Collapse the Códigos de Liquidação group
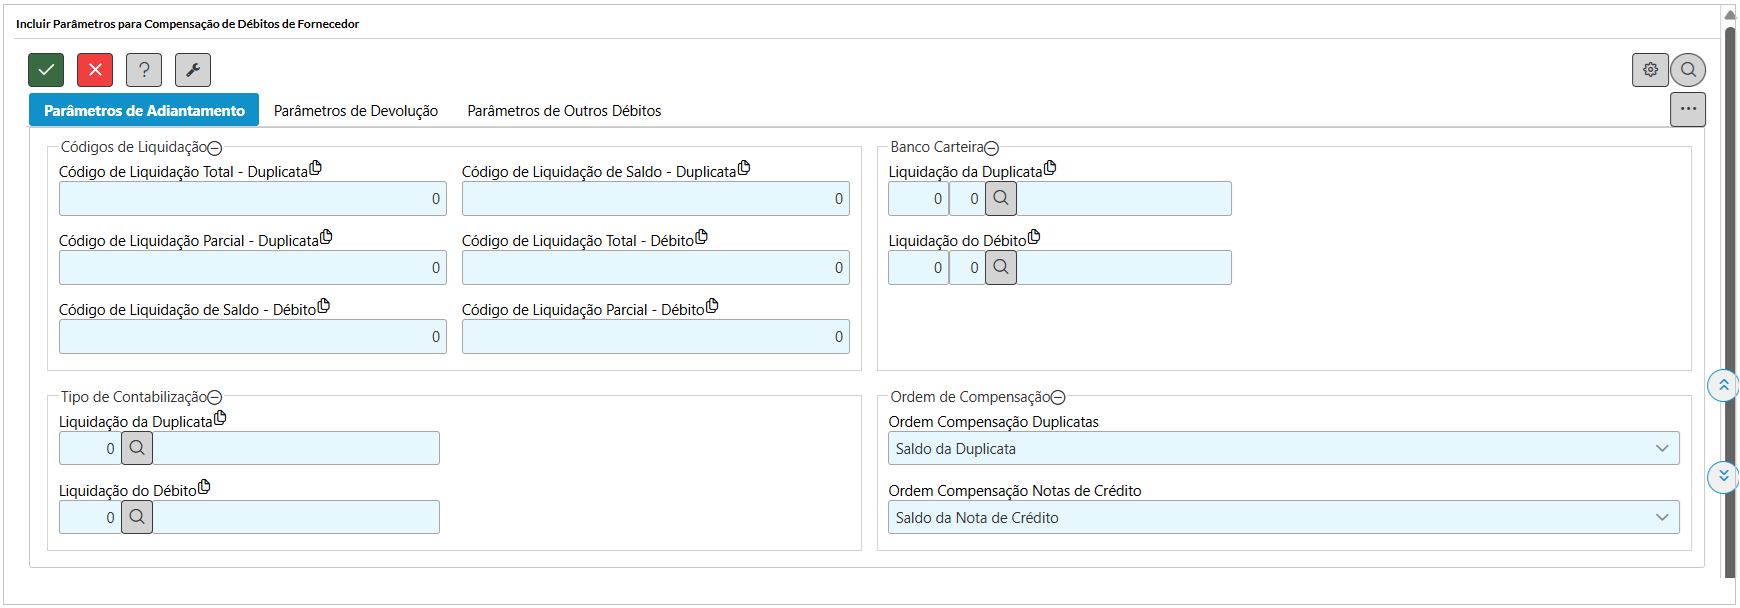Viewport: 1740px width, 608px height. [x=214, y=148]
